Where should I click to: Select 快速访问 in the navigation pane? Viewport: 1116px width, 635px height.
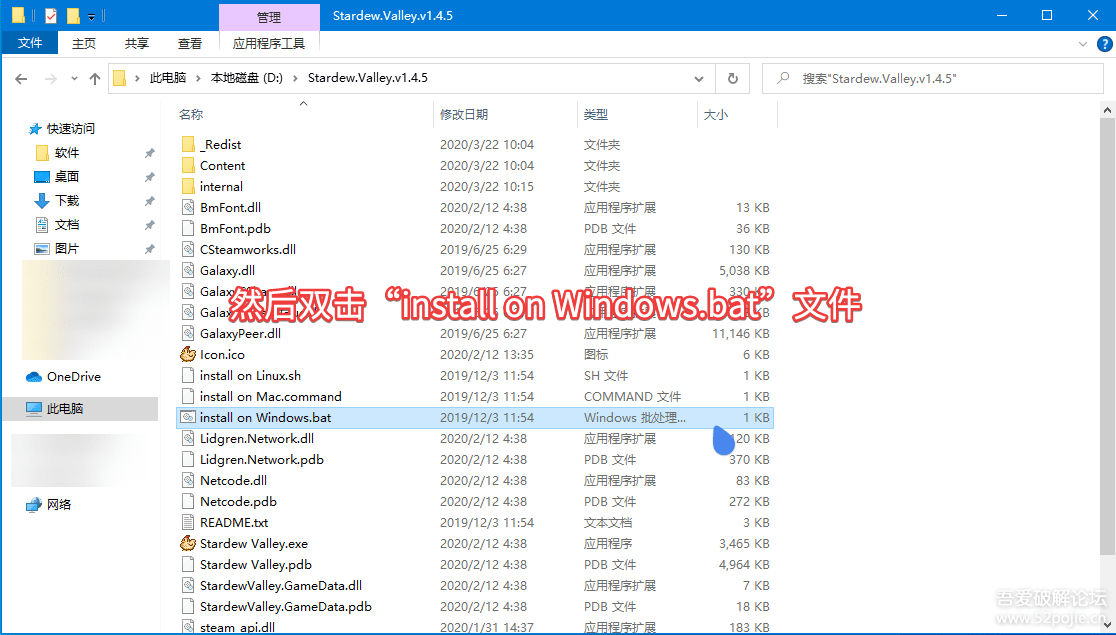point(70,129)
